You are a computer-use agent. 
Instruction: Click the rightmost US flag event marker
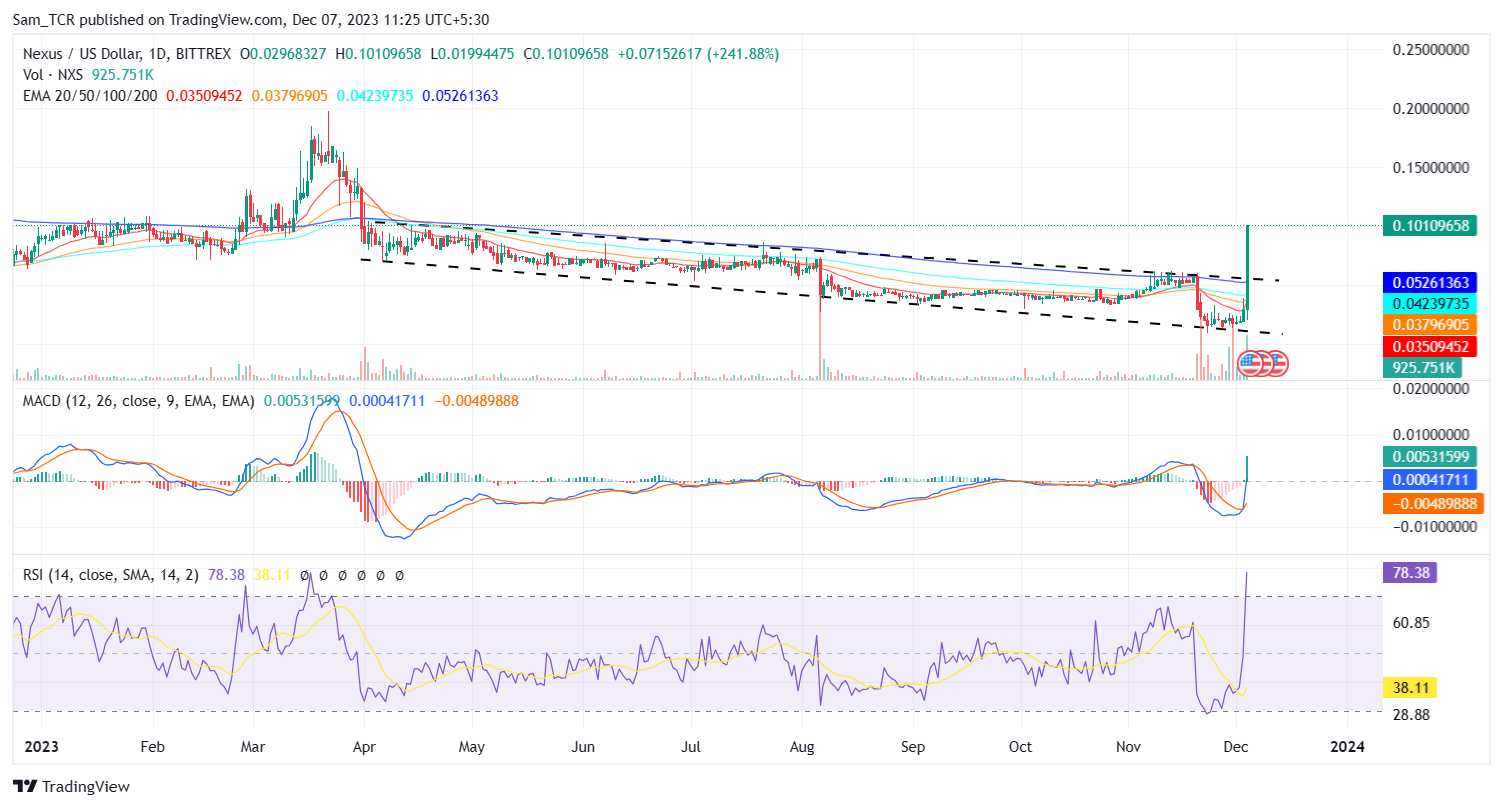tap(1278, 364)
